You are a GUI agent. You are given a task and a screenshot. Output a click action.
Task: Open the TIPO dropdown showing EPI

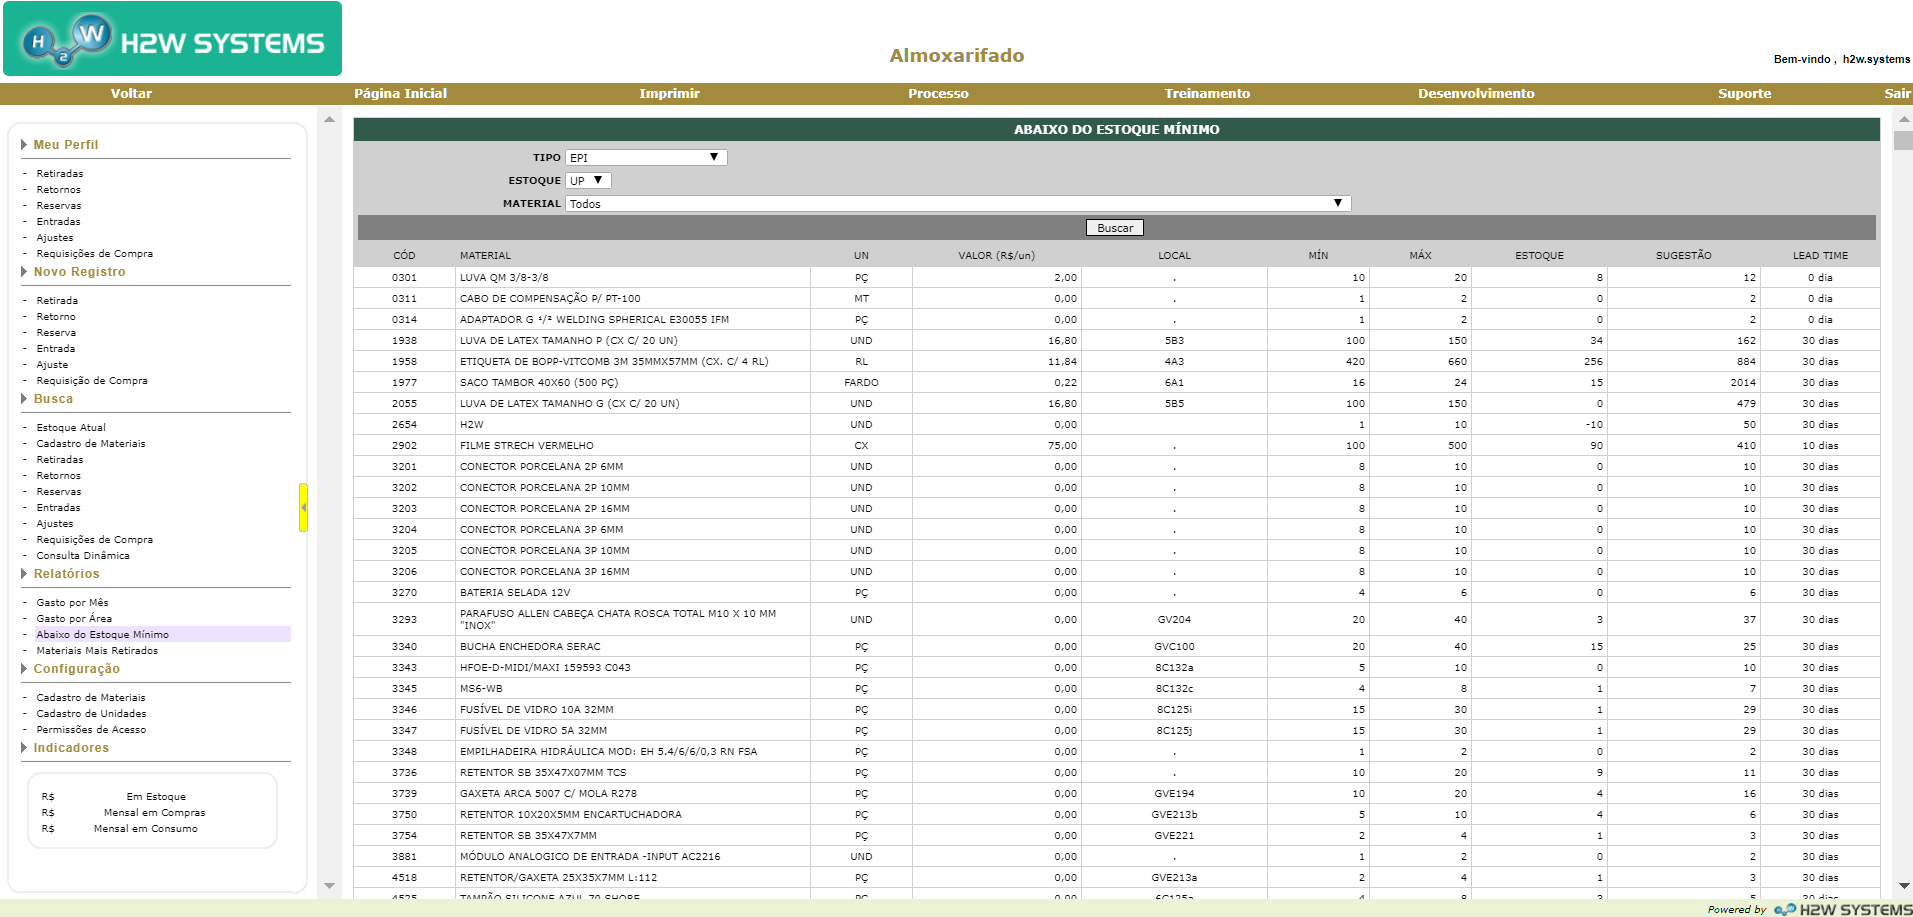[646, 158]
